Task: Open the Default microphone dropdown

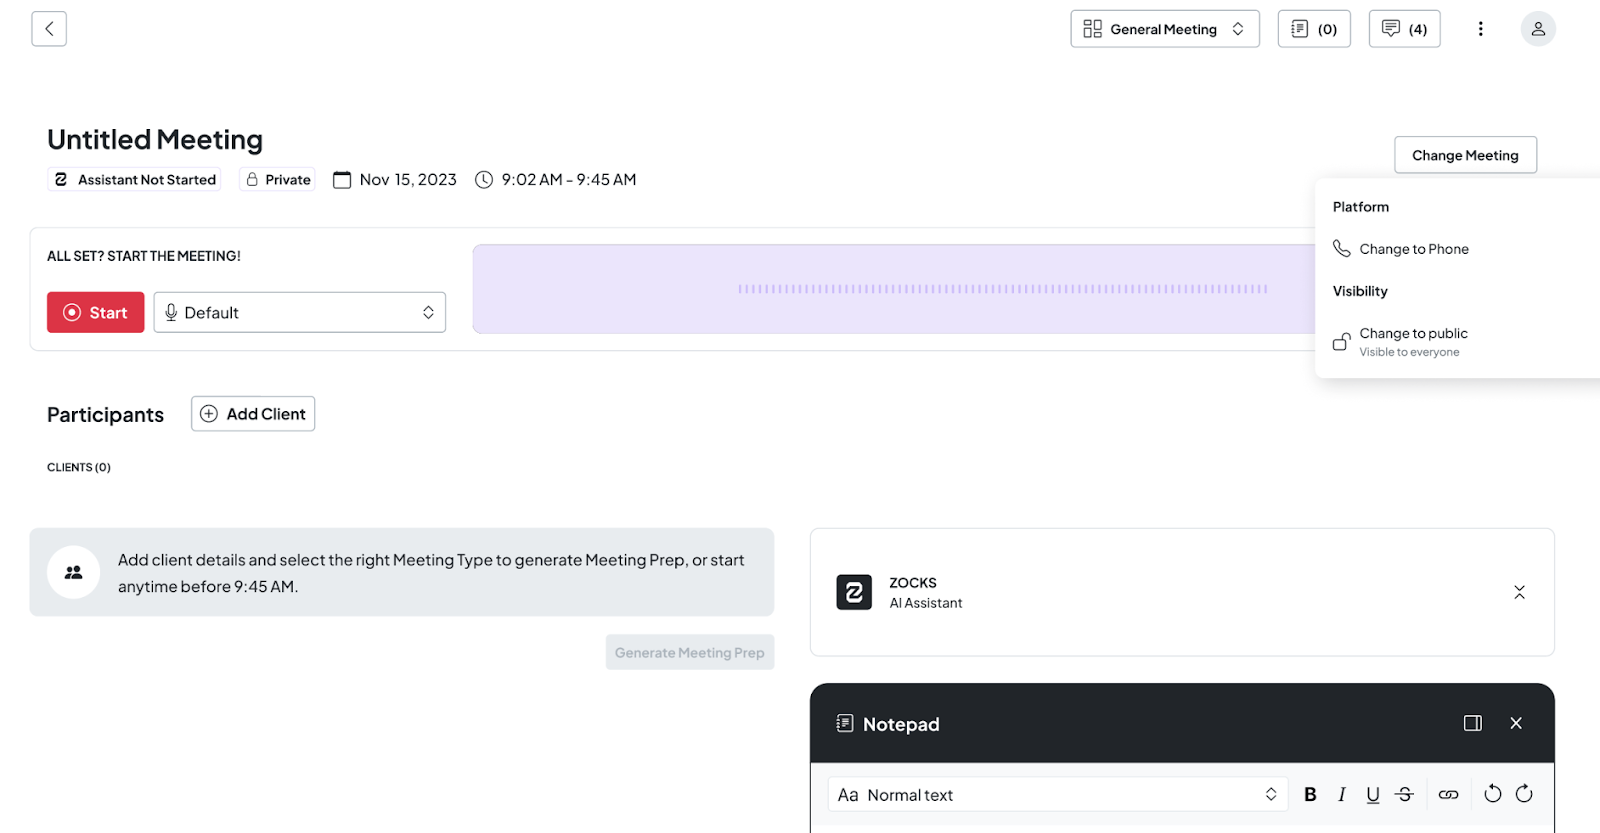Action: tap(300, 313)
